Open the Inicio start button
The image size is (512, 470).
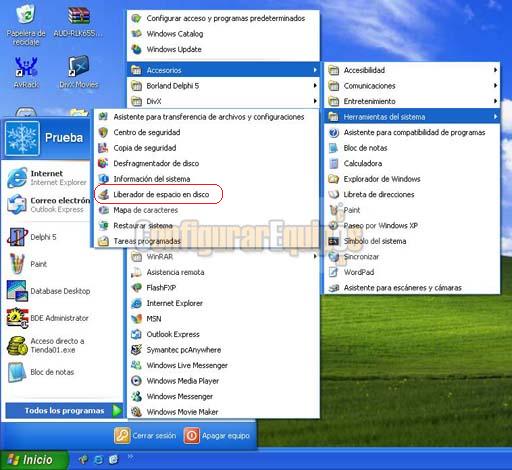[34, 460]
